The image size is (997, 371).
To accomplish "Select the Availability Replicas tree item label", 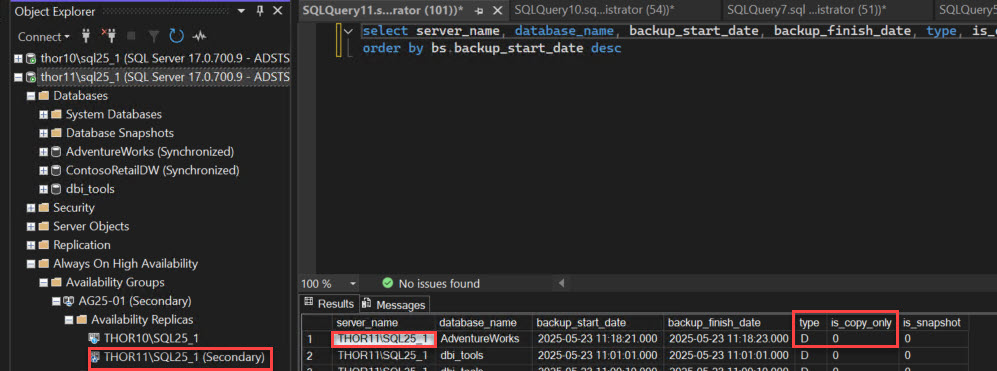I will tap(142, 319).
